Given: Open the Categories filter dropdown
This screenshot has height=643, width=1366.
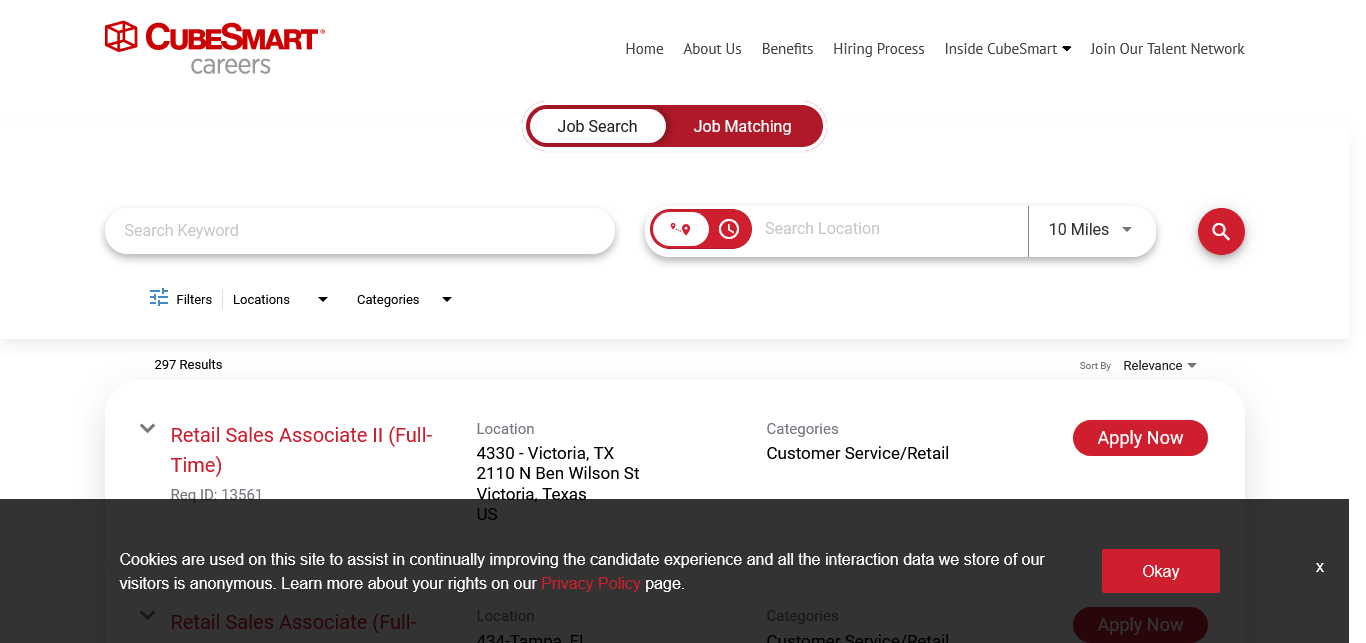Looking at the screenshot, I should point(404,299).
